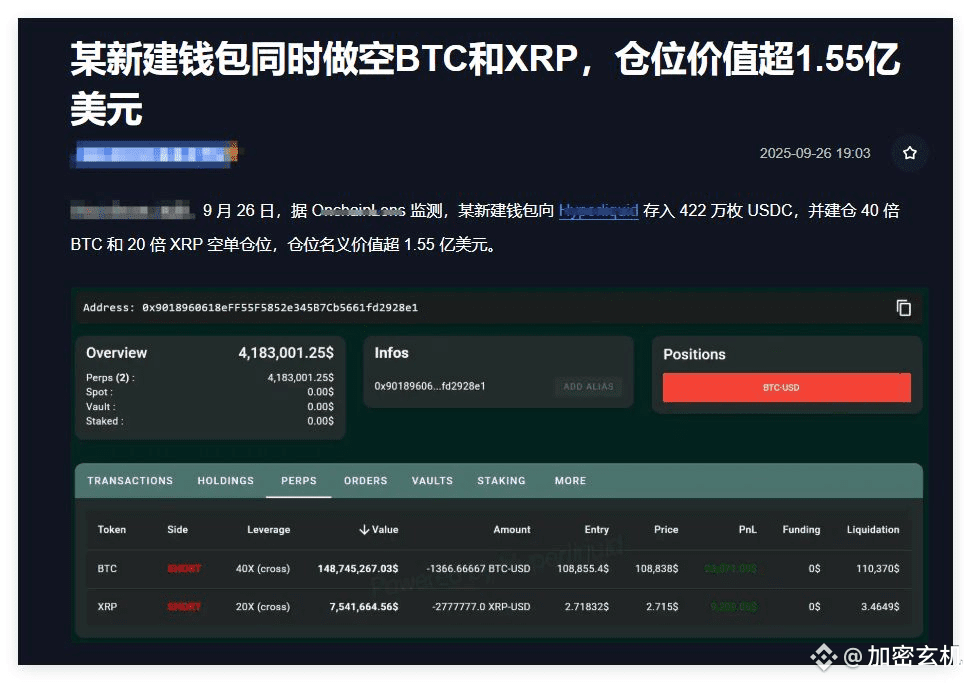The image size is (971, 683).
Task: Click the Value column sort arrow
Action: [364, 529]
